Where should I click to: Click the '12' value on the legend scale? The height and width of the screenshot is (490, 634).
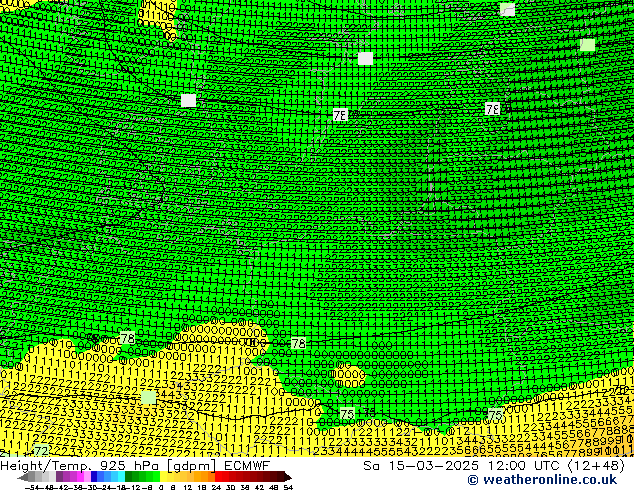[188, 487]
